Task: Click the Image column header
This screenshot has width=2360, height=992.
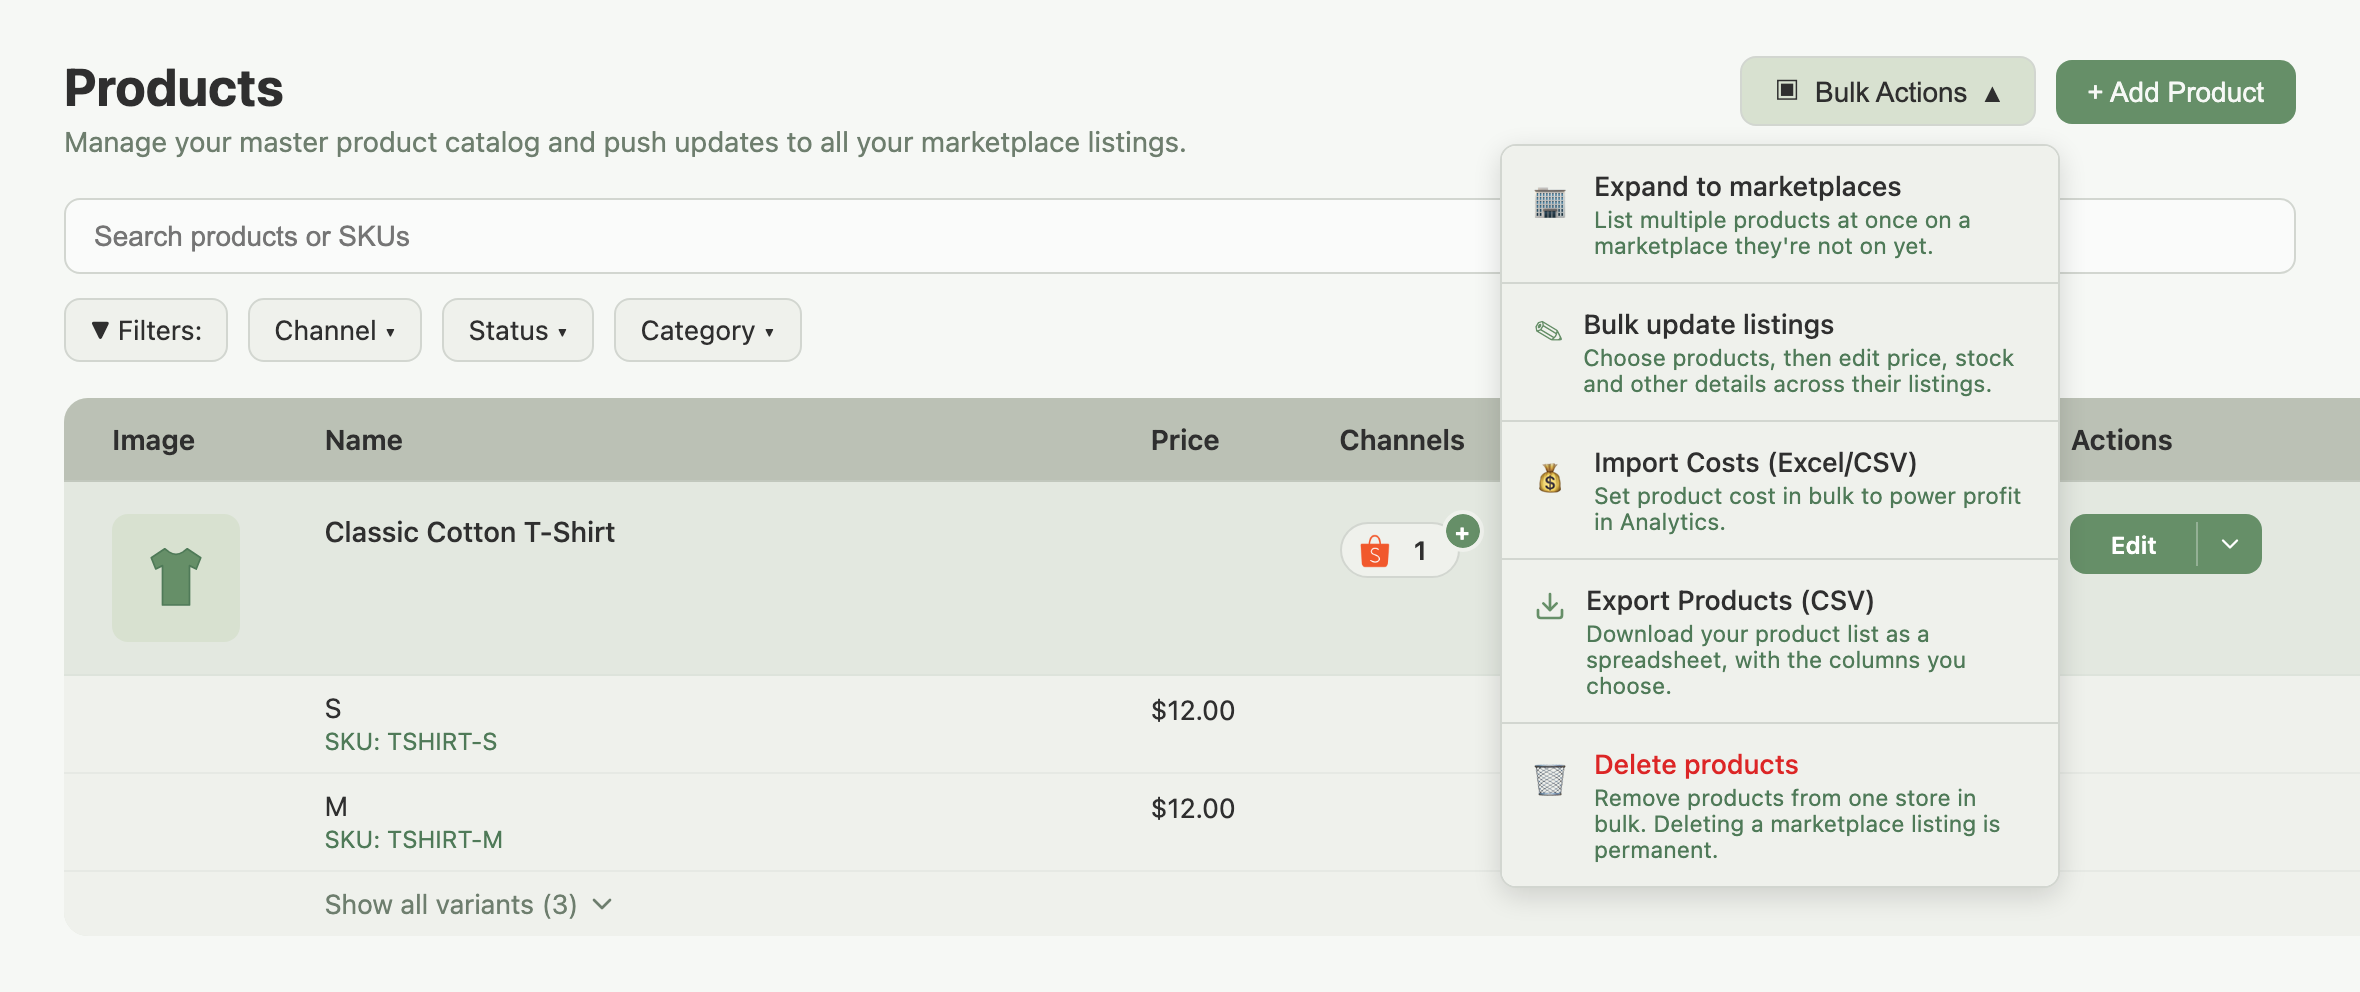Action: (x=153, y=440)
